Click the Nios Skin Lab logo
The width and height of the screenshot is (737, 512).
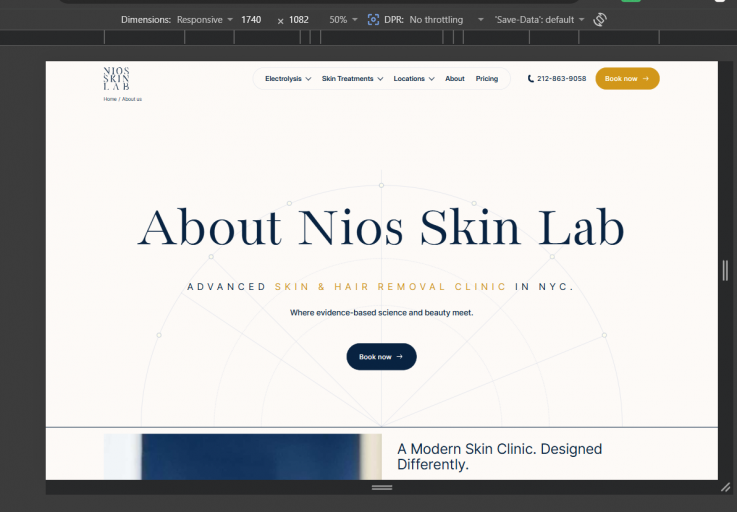(116, 78)
